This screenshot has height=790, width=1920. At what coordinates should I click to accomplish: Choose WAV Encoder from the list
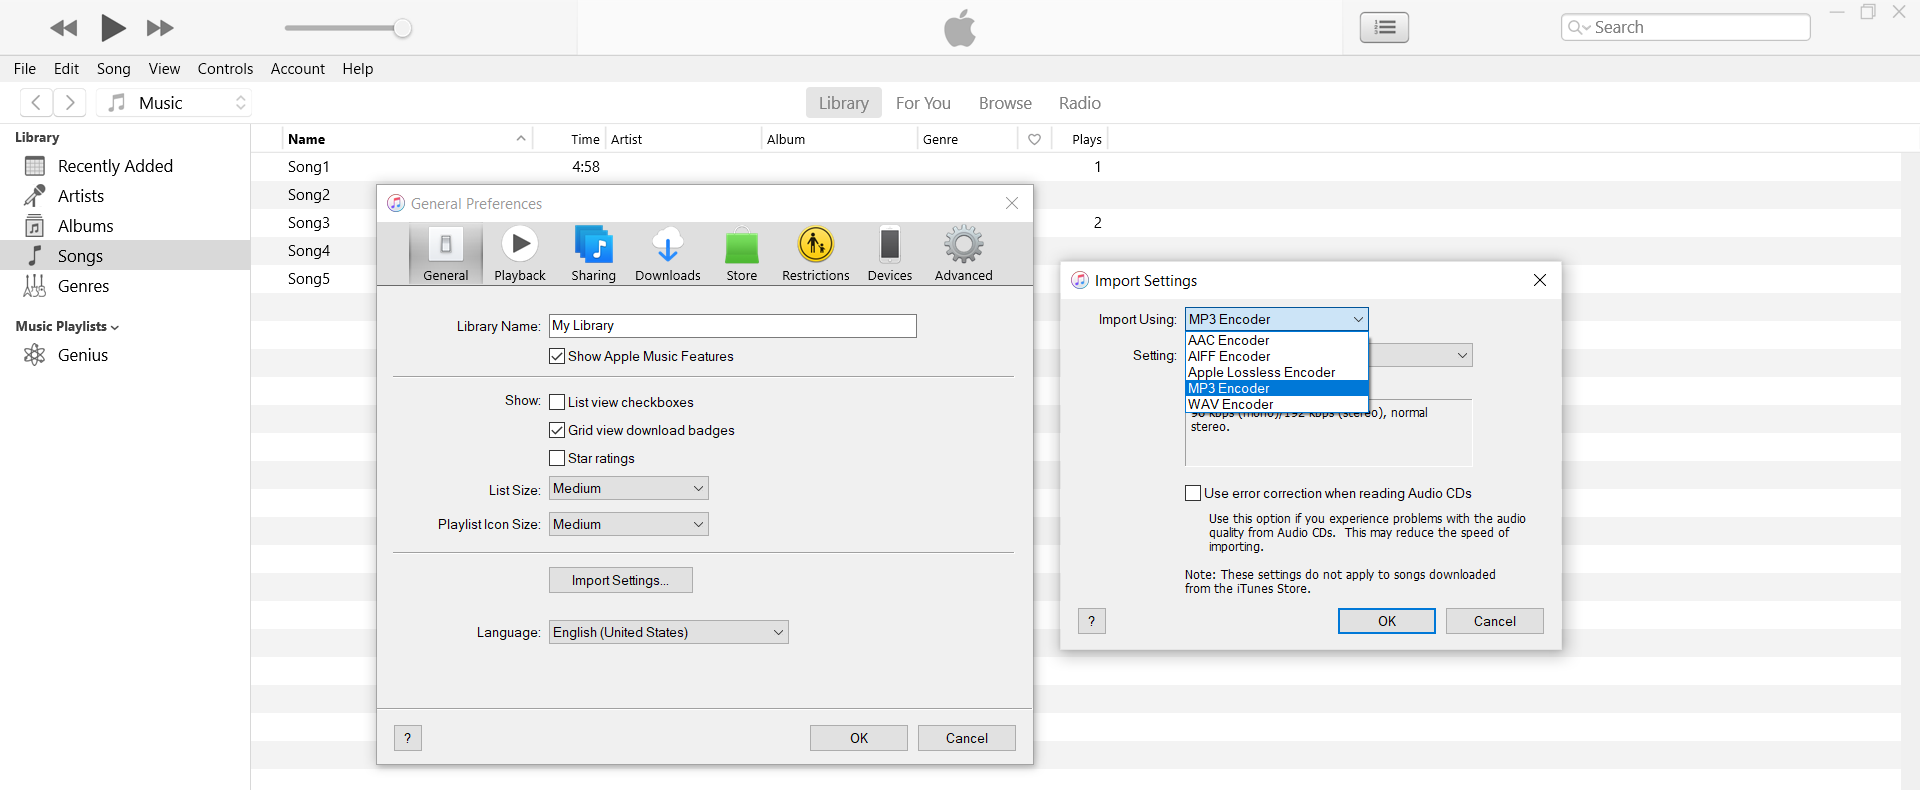[x=1231, y=404]
